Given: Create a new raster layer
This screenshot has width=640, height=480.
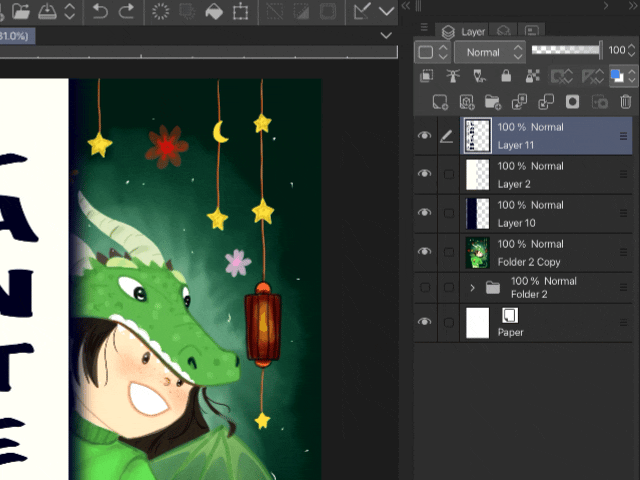Looking at the screenshot, I should click(x=440, y=102).
